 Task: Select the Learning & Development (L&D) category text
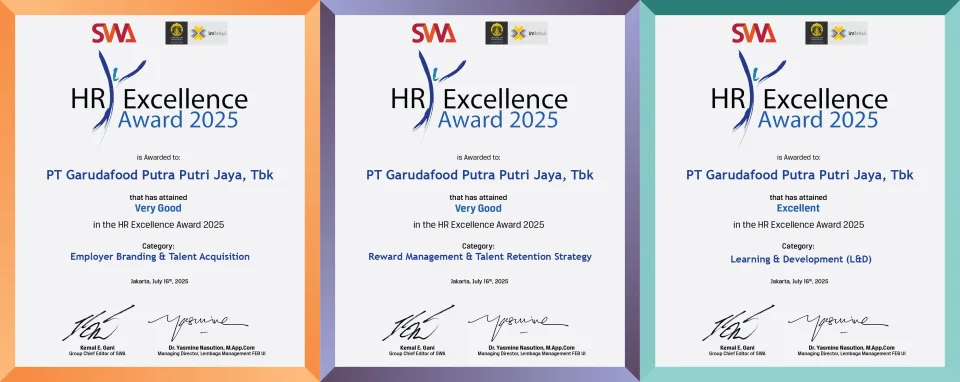coord(800,260)
